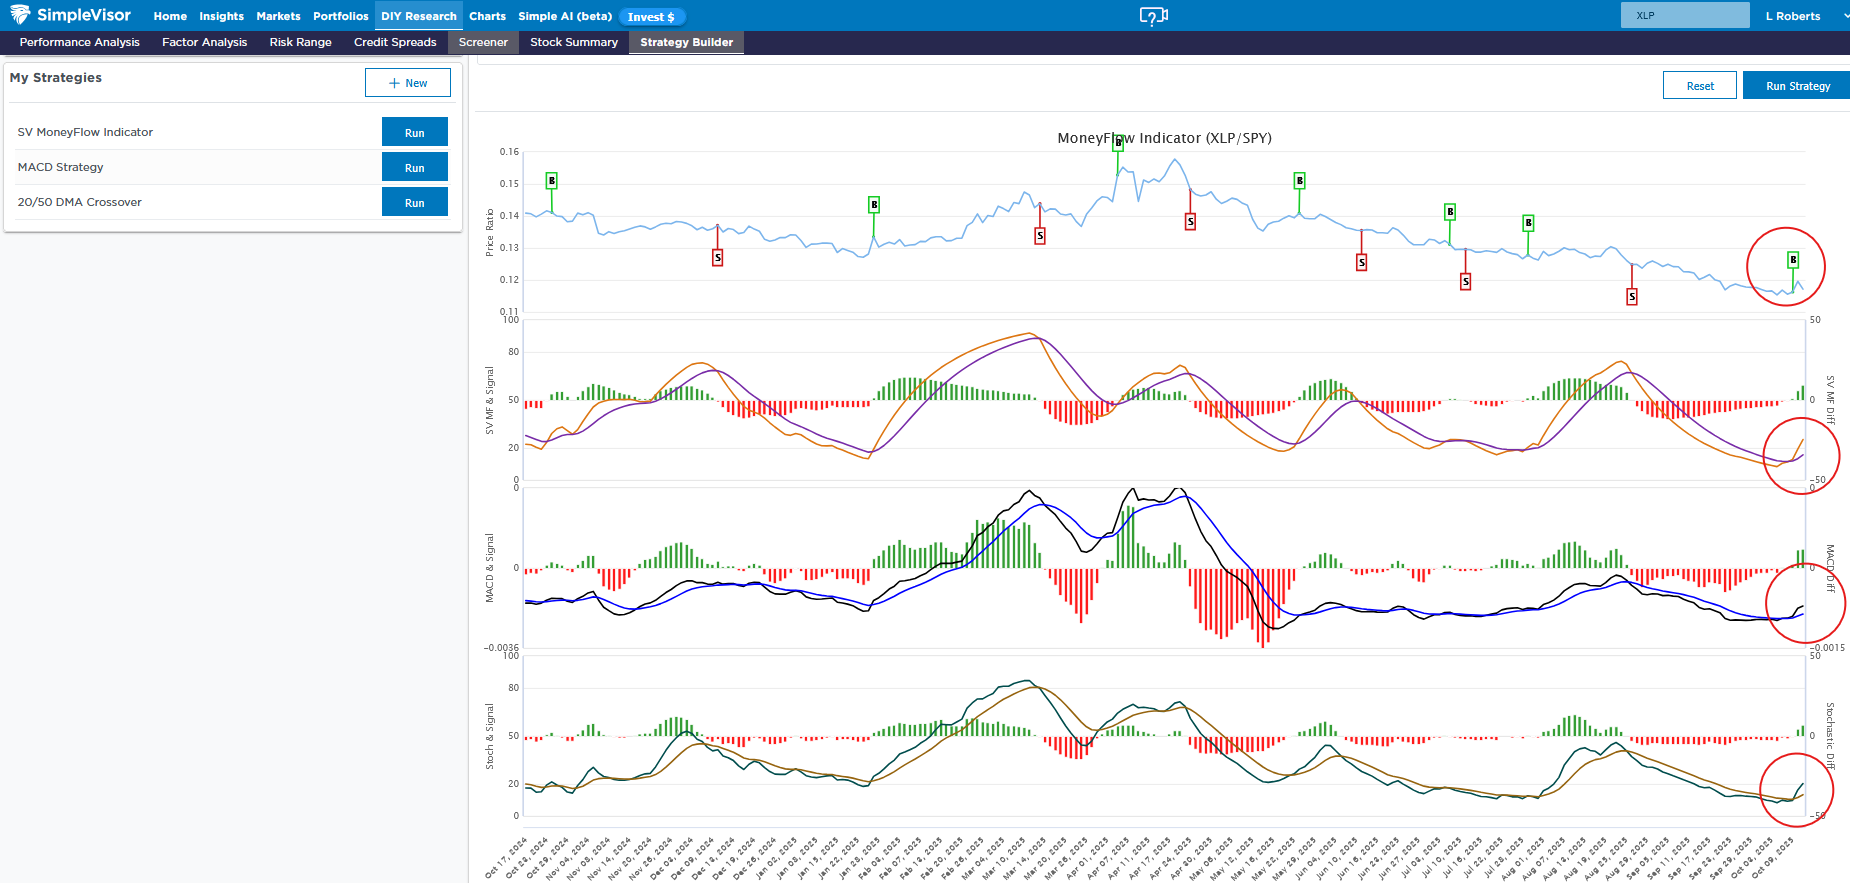Image resolution: width=1850 pixels, height=883 pixels.
Task: Focus the XLP ticker search field
Action: tap(1684, 16)
